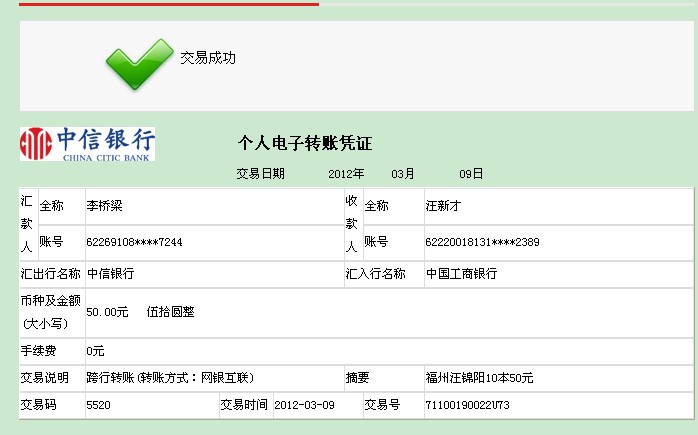698x435 pixels.
Task: Select the amount 50.00元
Action: tap(107, 312)
